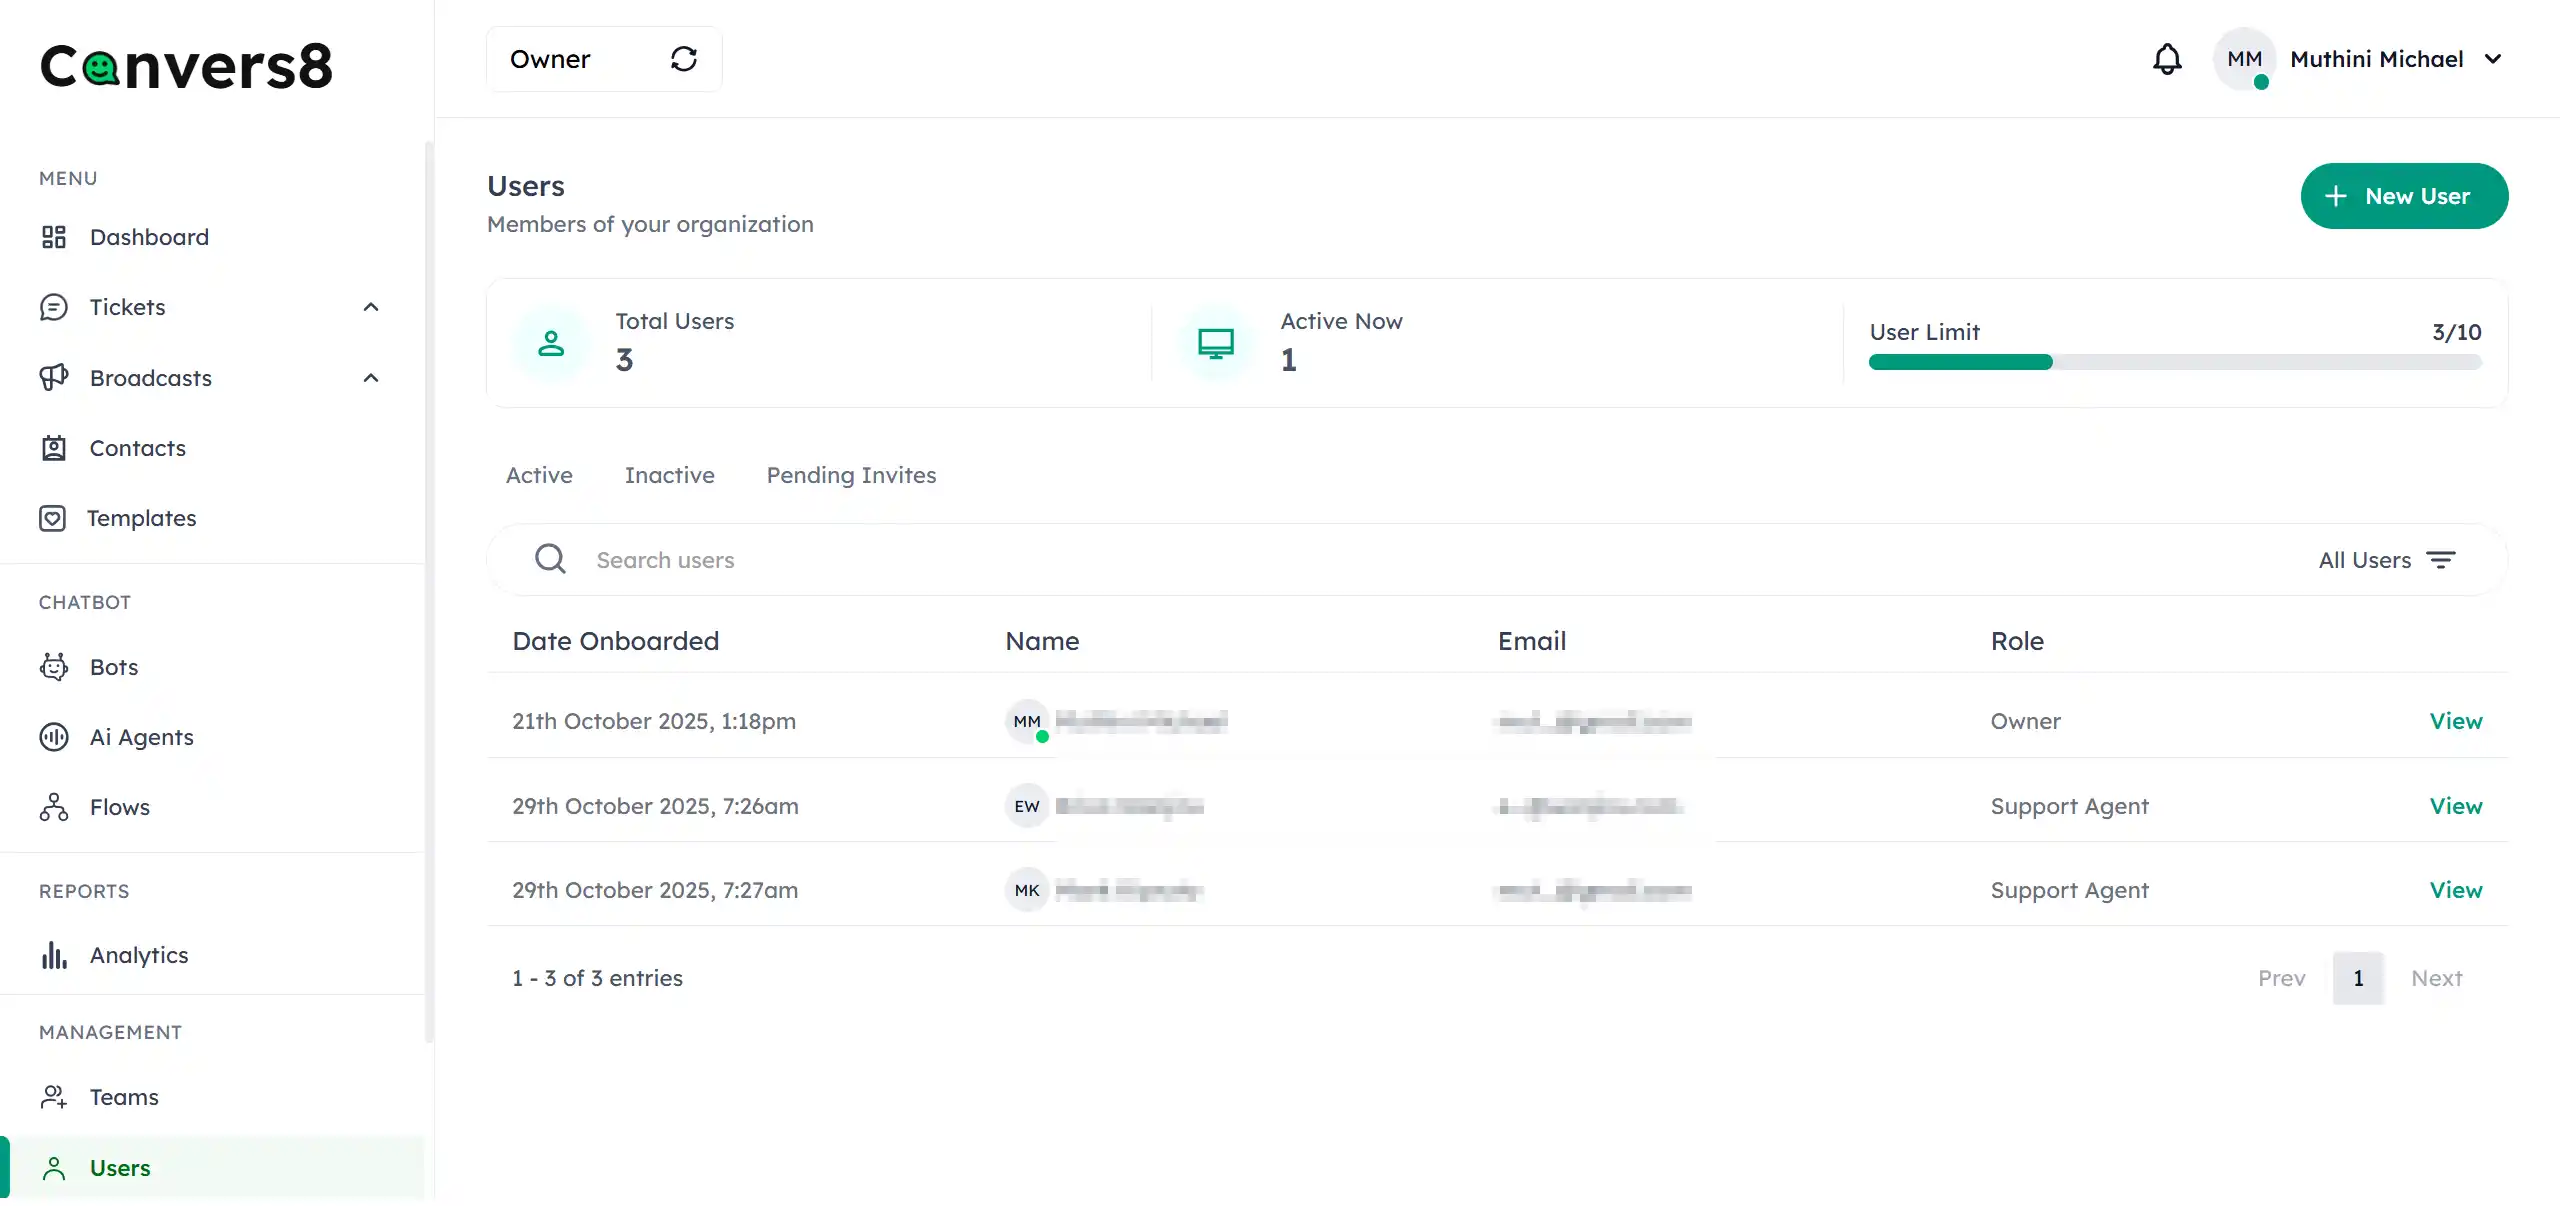This screenshot has width=2560, height=1206.
Task: Select the Bots chatbot icon
Action: [x=53, y=666]
